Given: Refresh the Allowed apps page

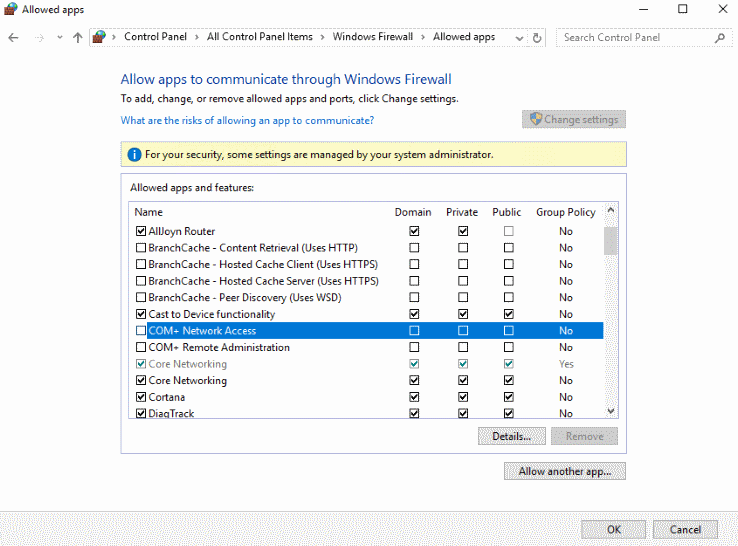Looking at the screenshot, I should [537, 38].
